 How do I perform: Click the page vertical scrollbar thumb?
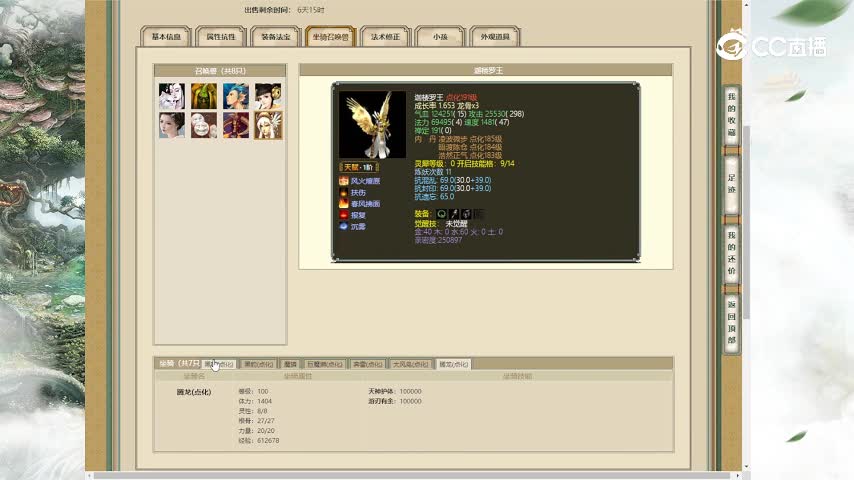[746, 222]
